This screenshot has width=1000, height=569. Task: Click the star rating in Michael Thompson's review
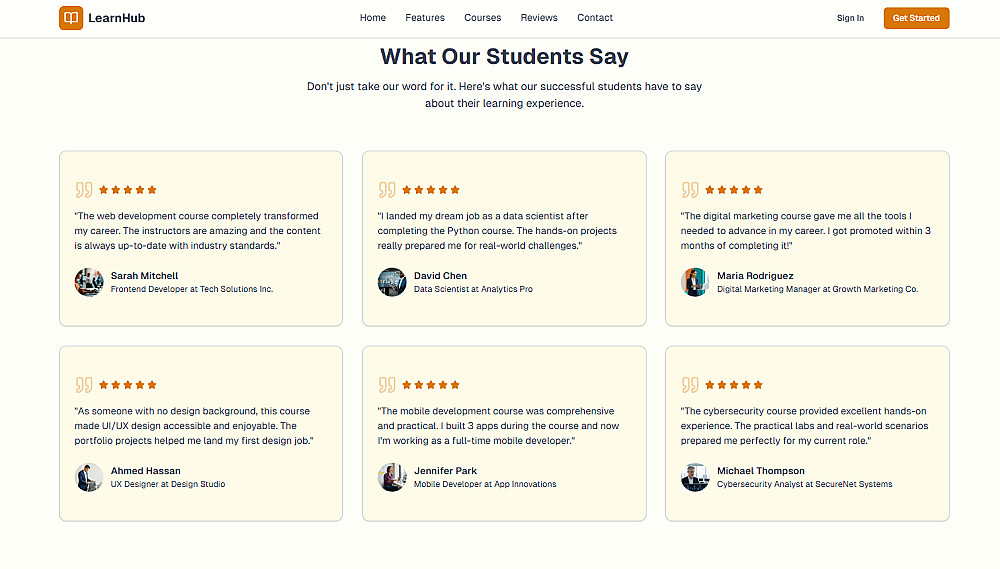734,385
